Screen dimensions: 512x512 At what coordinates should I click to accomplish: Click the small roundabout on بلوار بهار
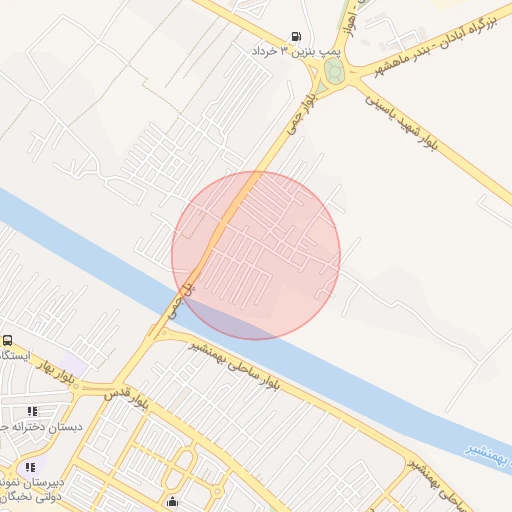click(x=76, y=387)
